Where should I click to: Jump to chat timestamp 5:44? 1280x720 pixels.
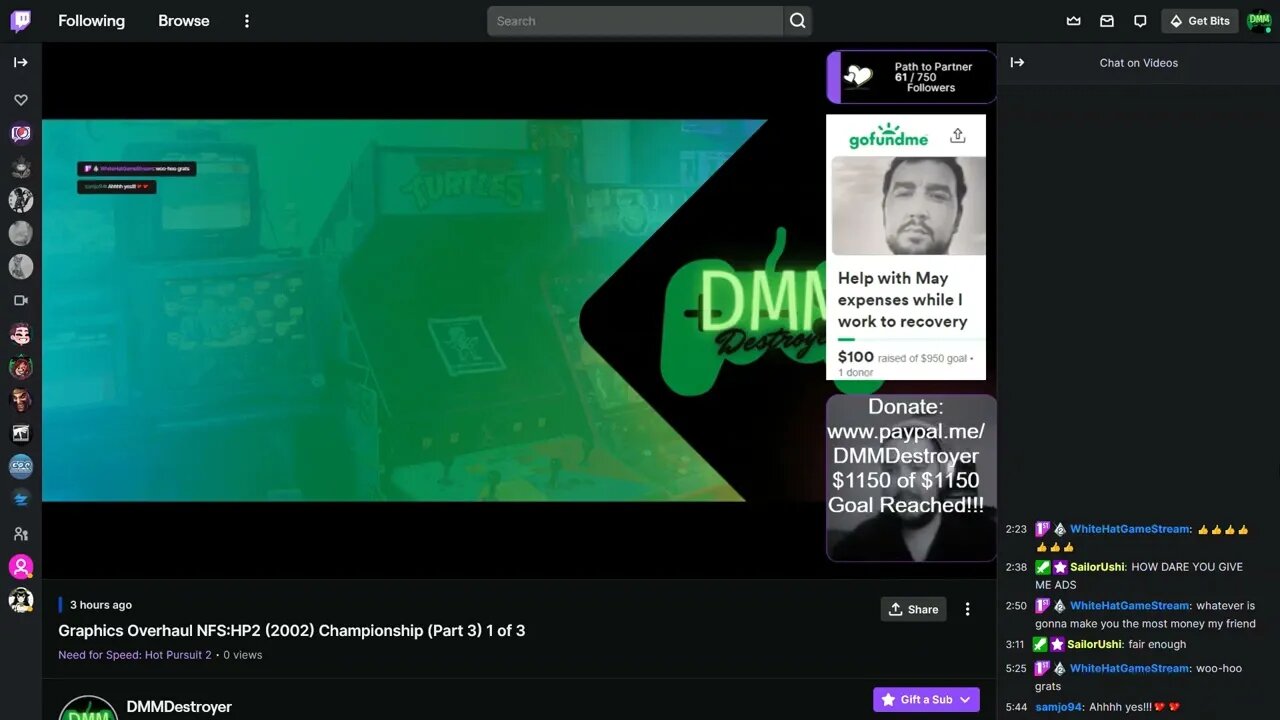pos(1016,708)
